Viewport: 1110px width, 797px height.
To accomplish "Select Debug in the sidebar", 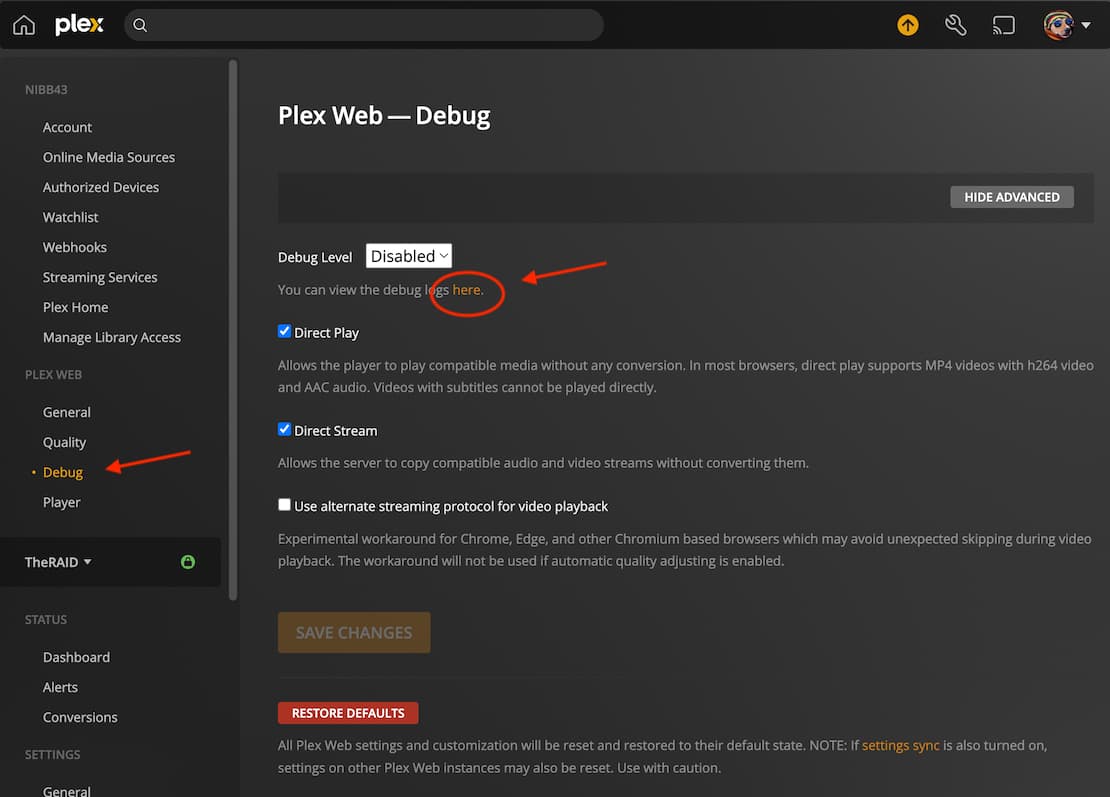I will point(63,472).
